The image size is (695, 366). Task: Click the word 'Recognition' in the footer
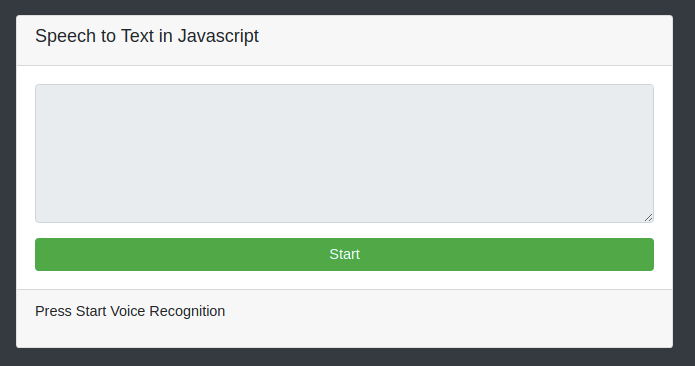187,311
